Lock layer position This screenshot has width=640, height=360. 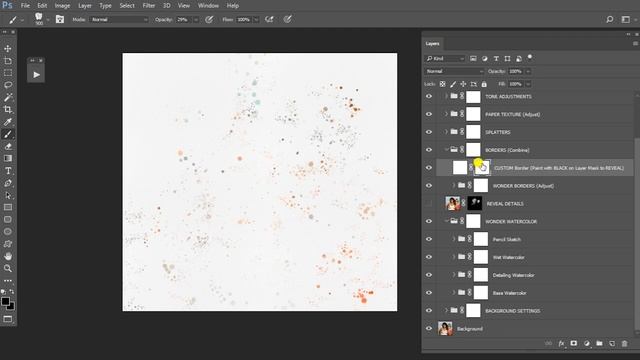[463, 84]
